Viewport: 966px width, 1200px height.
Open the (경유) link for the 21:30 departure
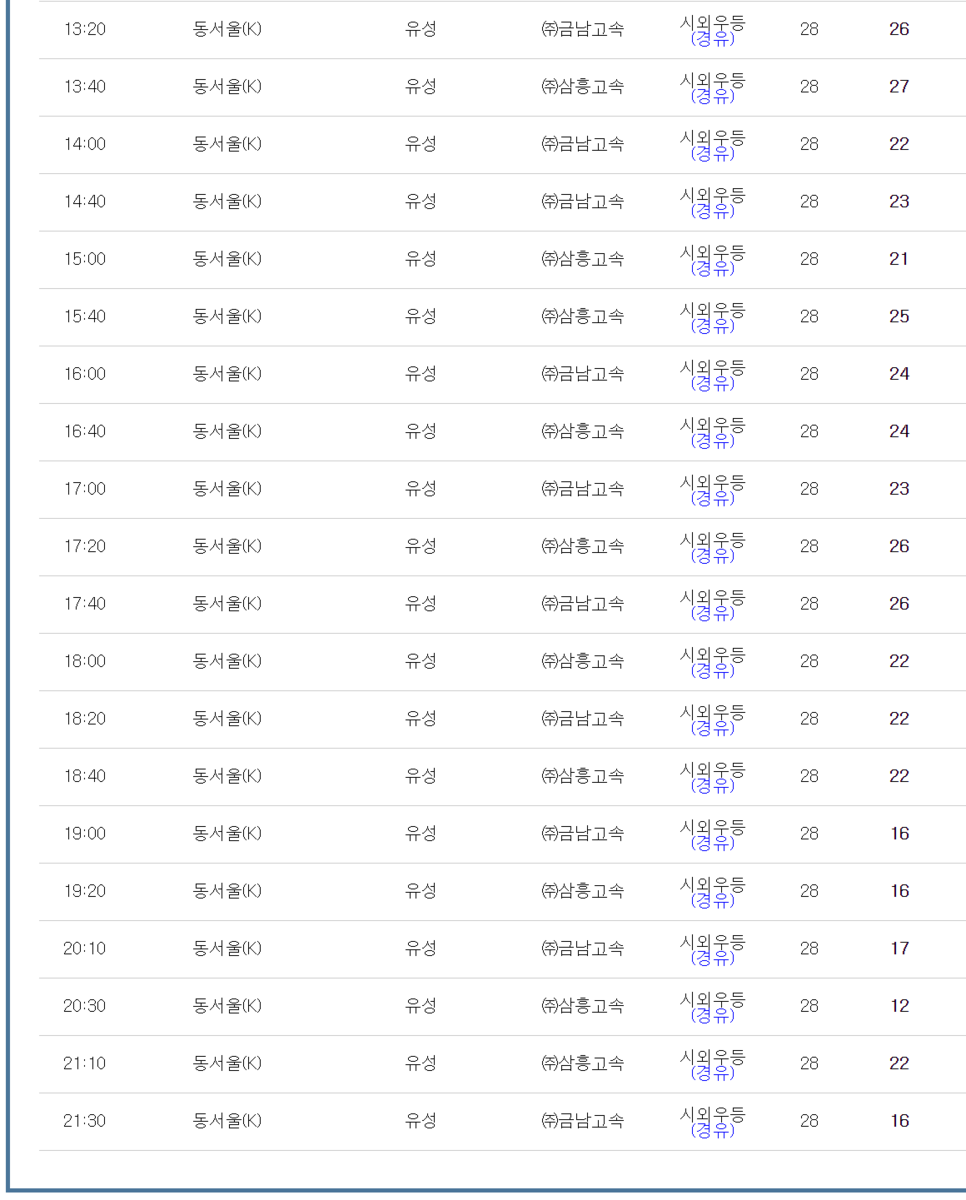pos(712,1132)
